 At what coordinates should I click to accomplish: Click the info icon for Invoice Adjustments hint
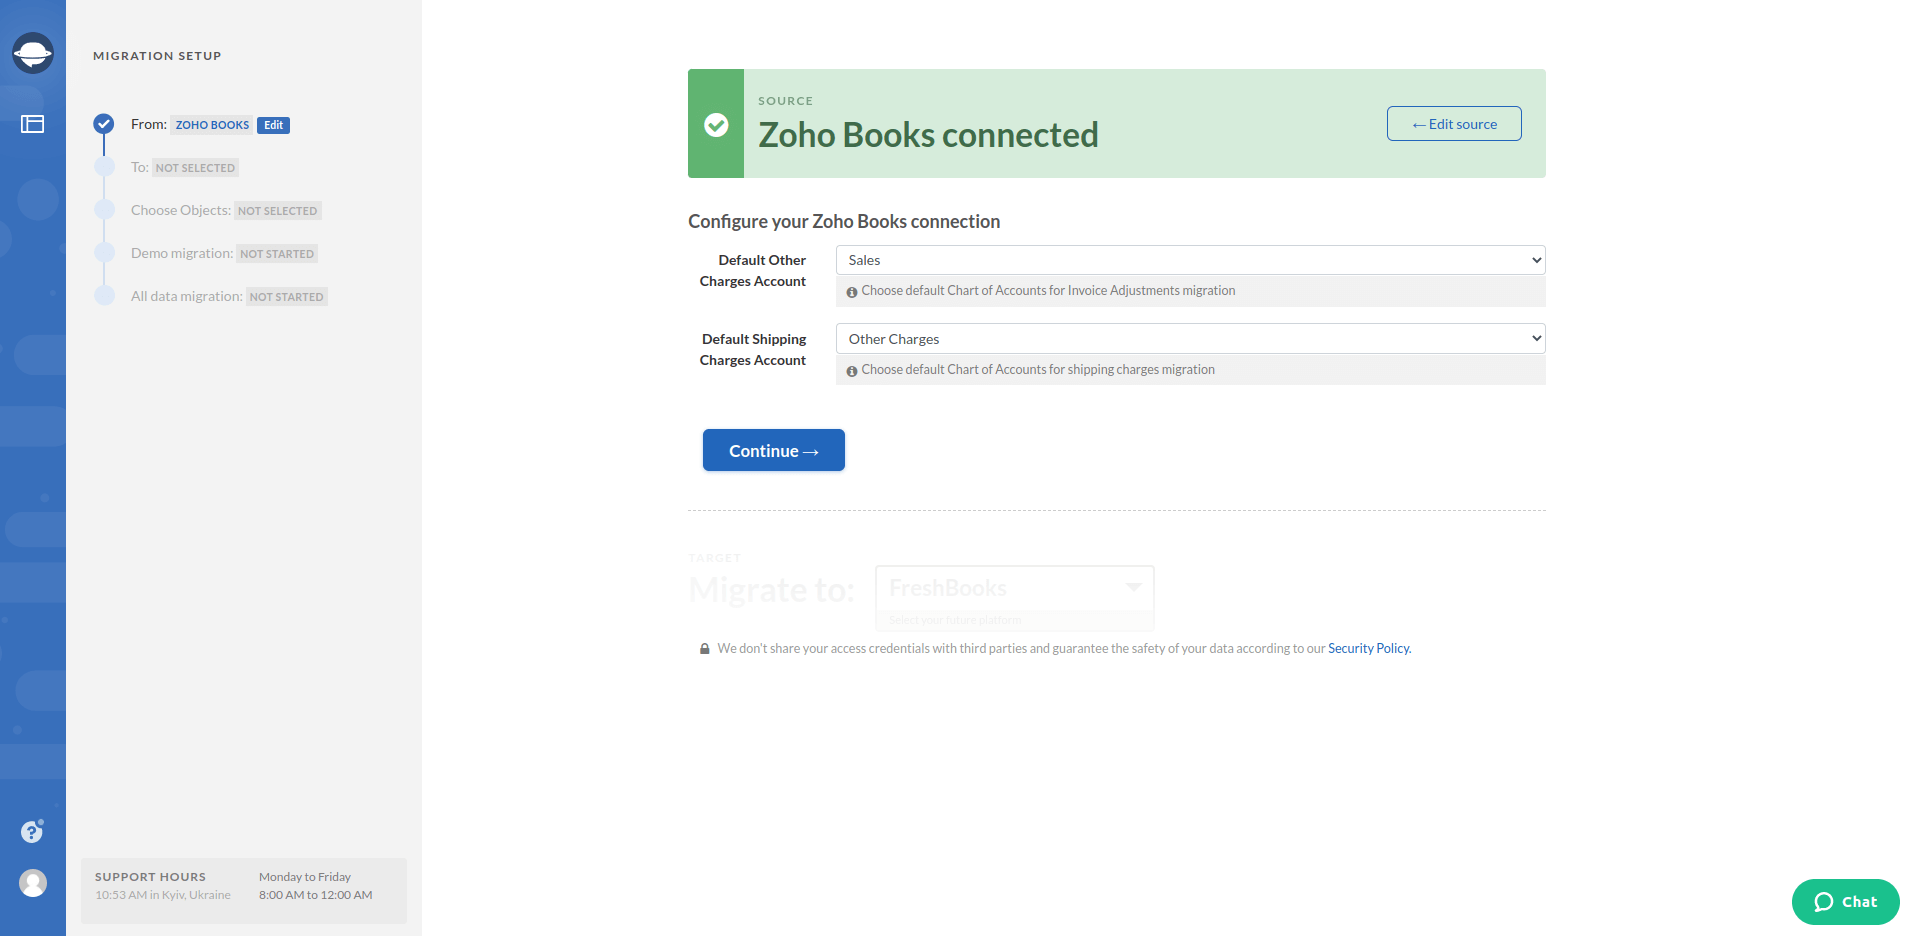coord(852,292)
